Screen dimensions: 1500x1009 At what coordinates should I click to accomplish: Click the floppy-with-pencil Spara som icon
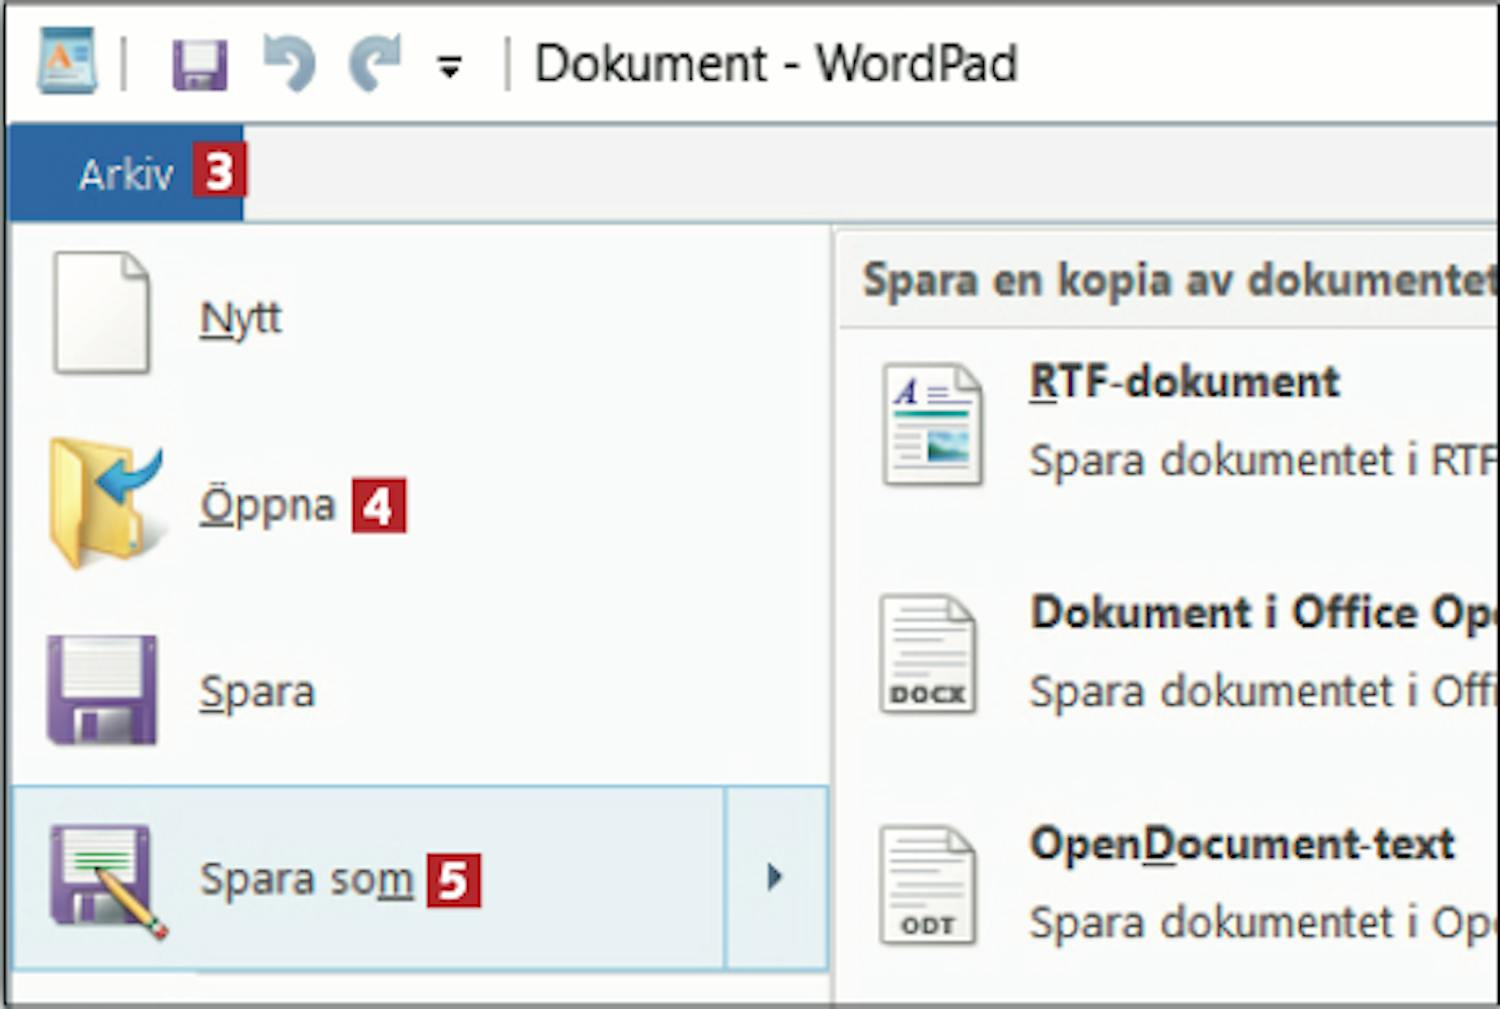pos(107,881)
